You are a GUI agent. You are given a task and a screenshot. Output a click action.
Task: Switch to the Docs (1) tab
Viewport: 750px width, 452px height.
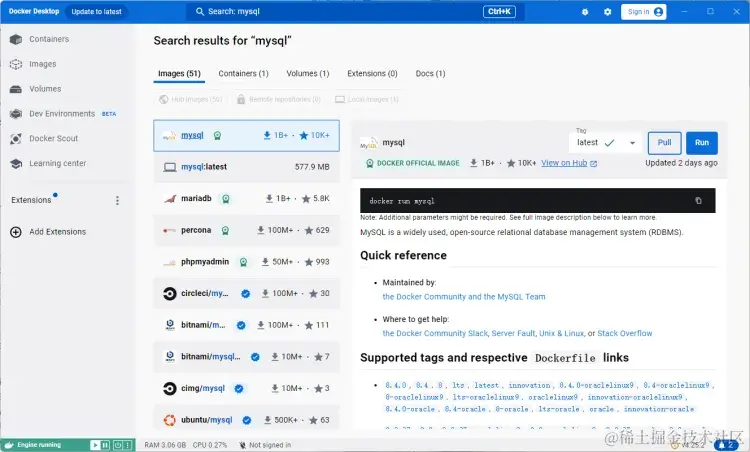(x=430, y=74)
